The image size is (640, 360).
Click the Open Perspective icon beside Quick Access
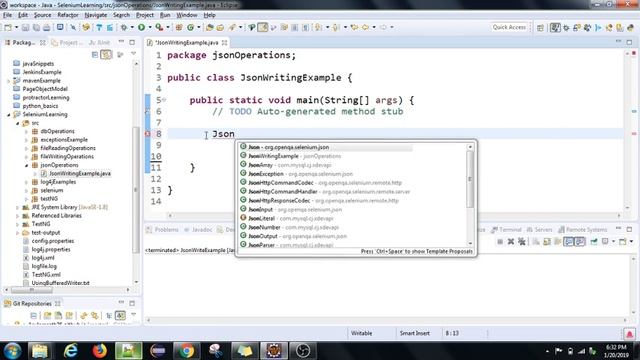540,27
